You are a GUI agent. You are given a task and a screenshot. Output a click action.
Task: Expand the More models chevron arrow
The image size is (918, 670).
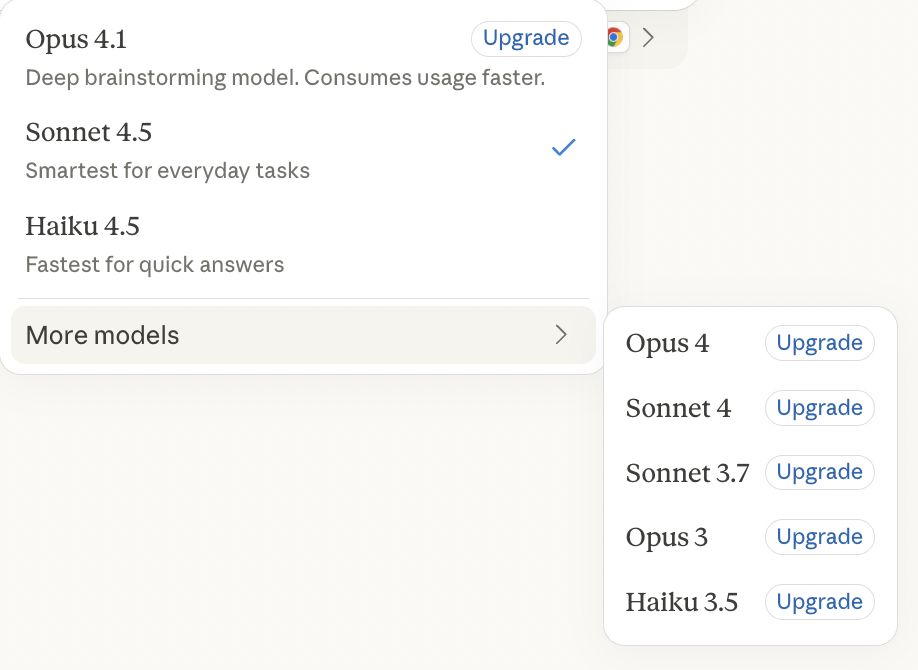pos(562,335)
